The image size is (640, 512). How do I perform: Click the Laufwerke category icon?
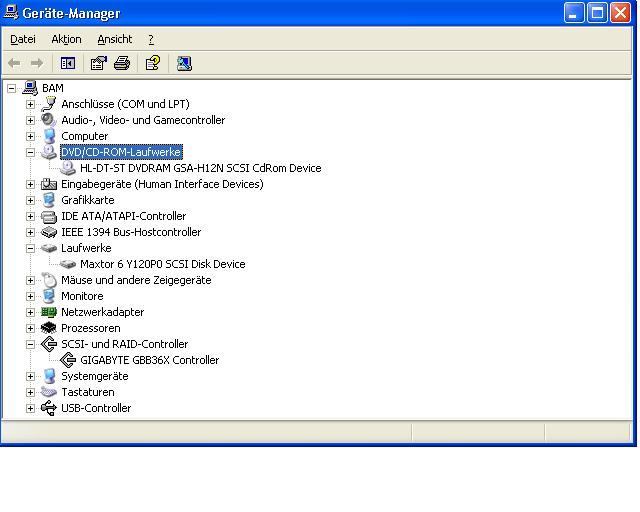click(49, 248)
